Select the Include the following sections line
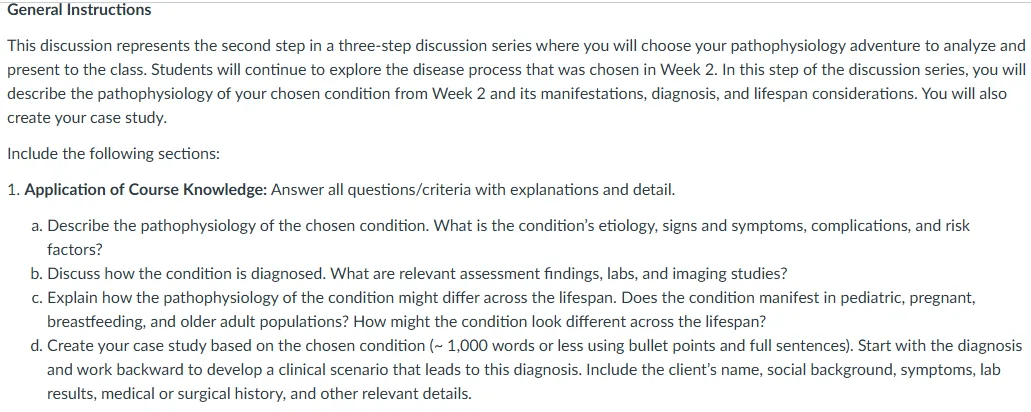Screen dimensions: 1031x412 pos(113,154)
